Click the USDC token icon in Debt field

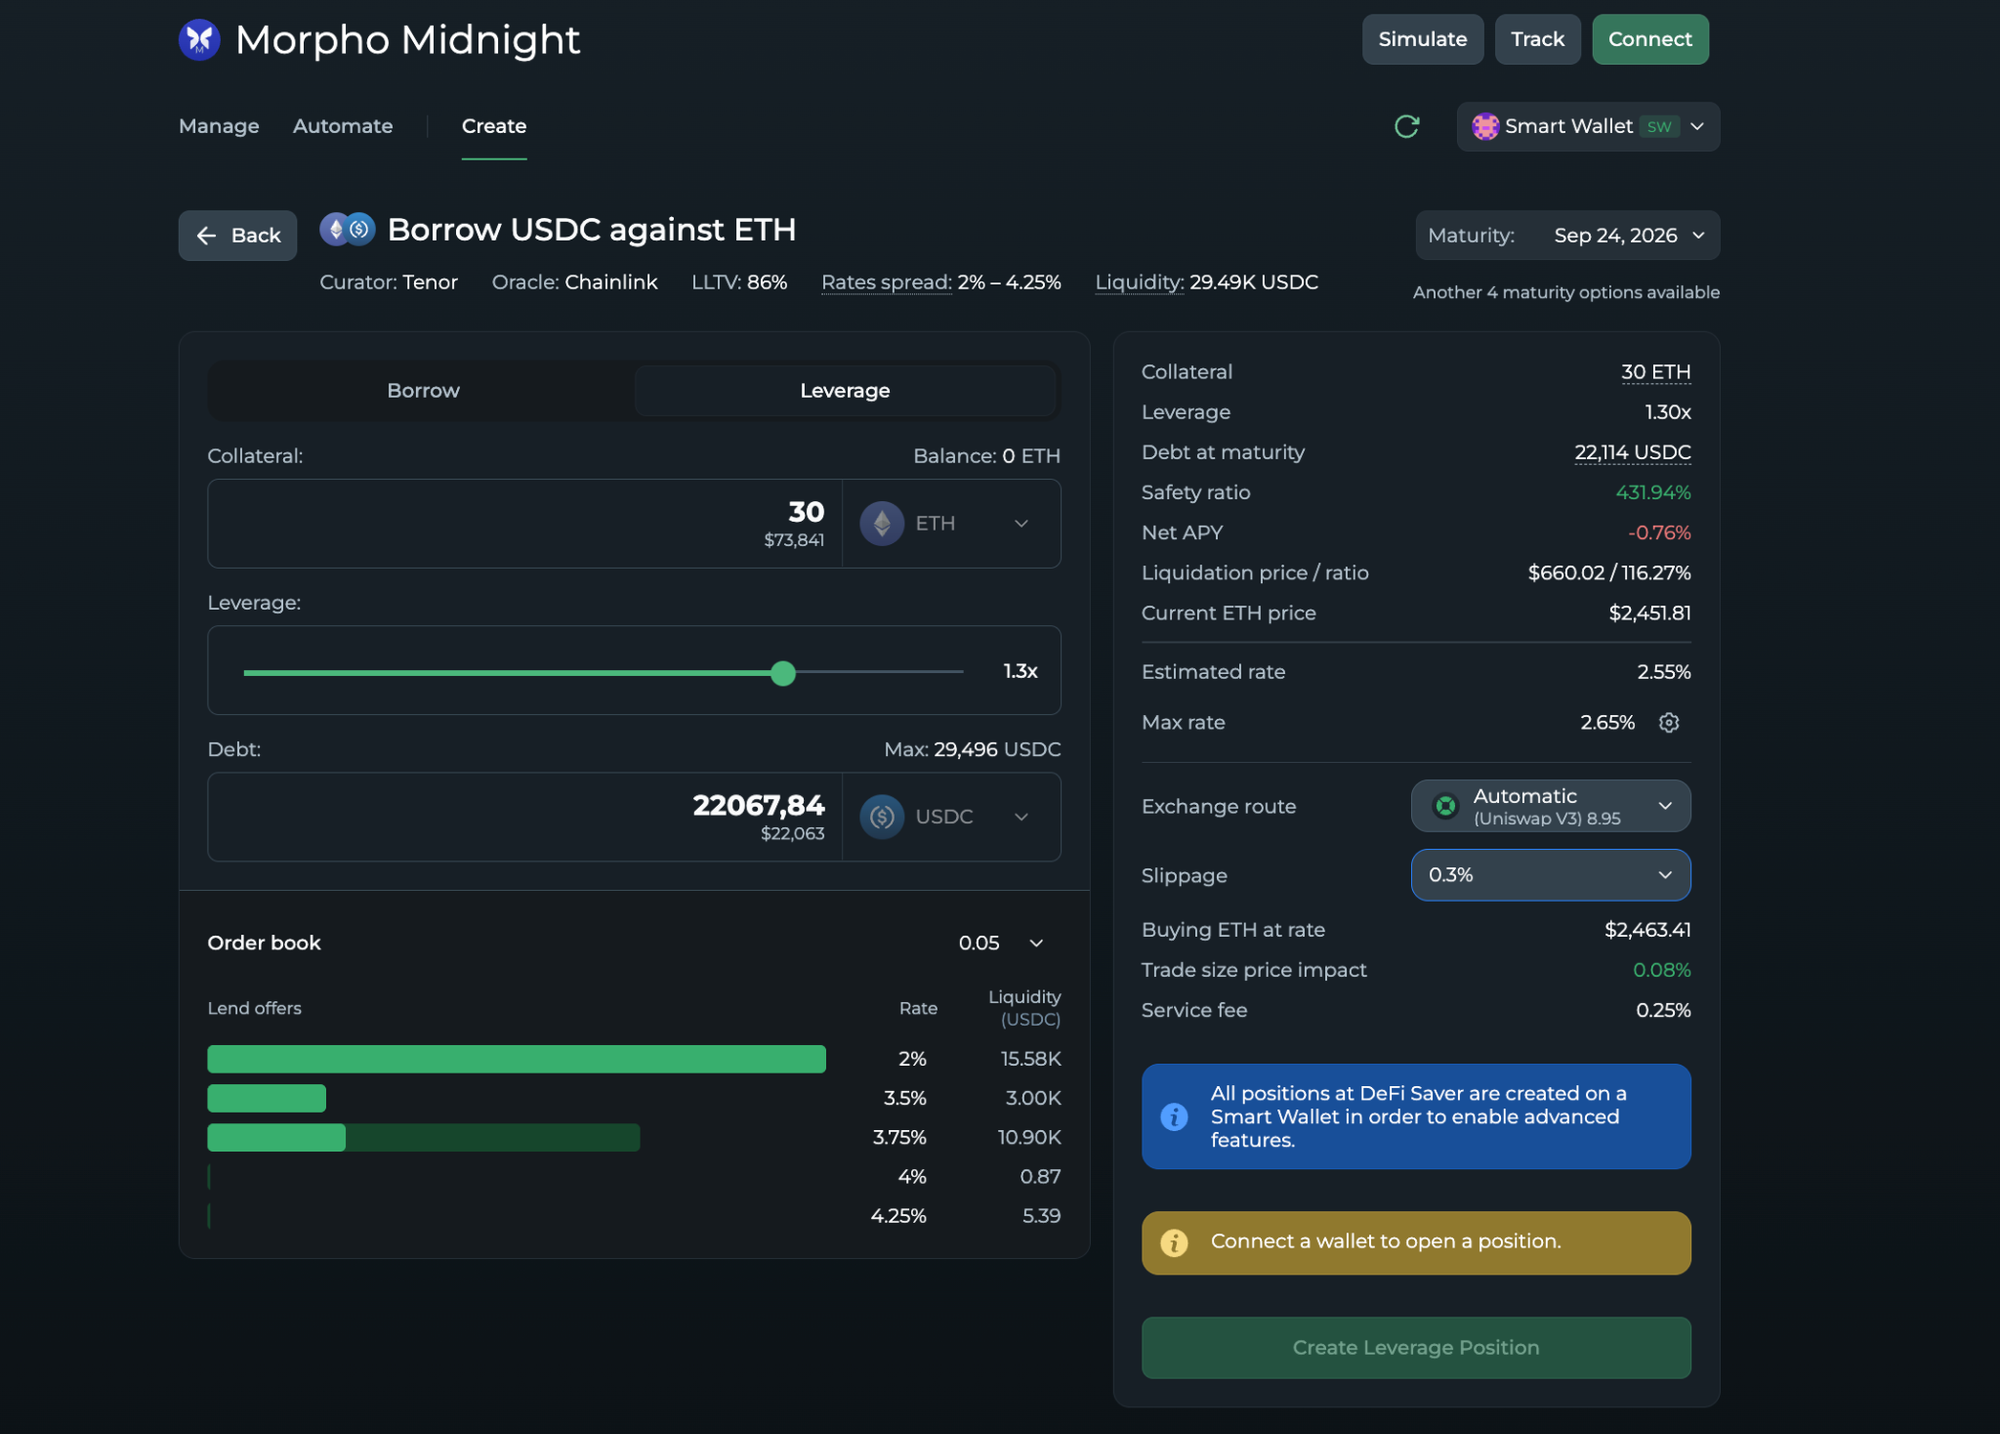coord(882,817)
